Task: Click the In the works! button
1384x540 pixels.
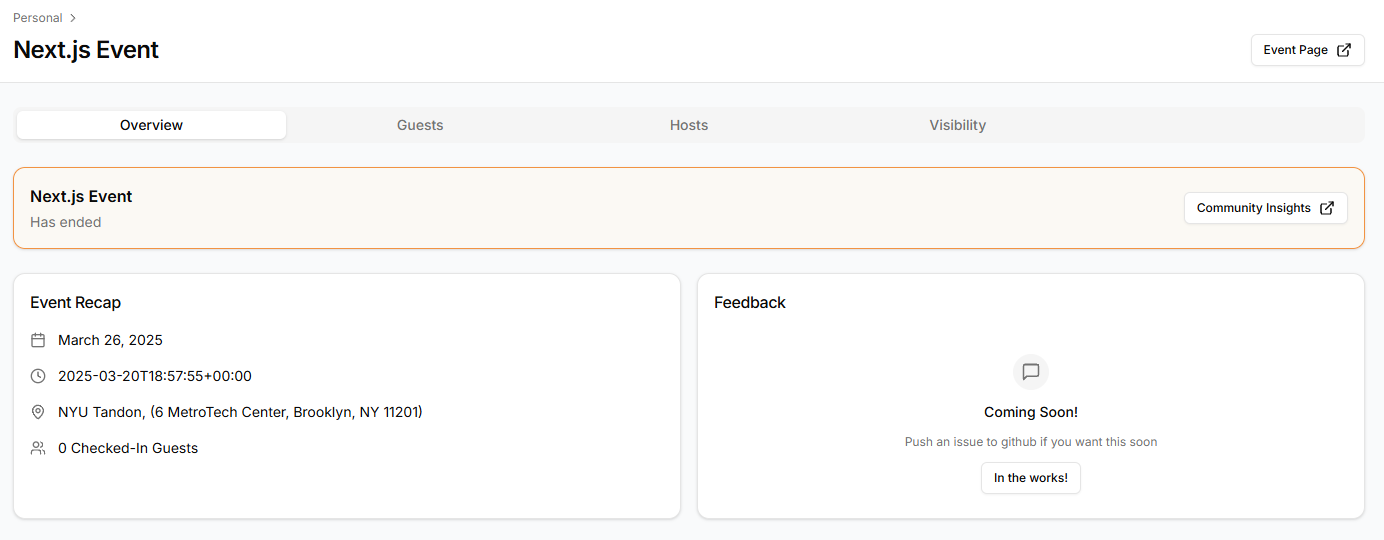Action: (x=1031, y=478)
